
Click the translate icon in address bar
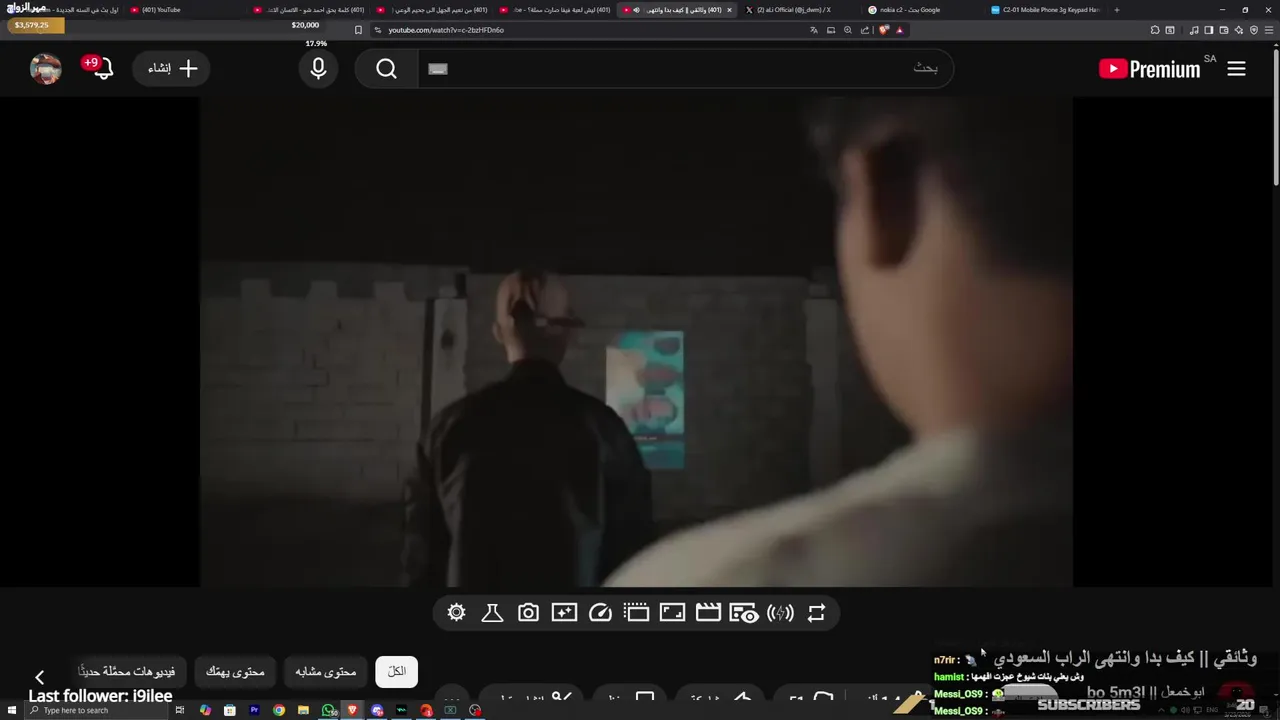pos(814,30)
